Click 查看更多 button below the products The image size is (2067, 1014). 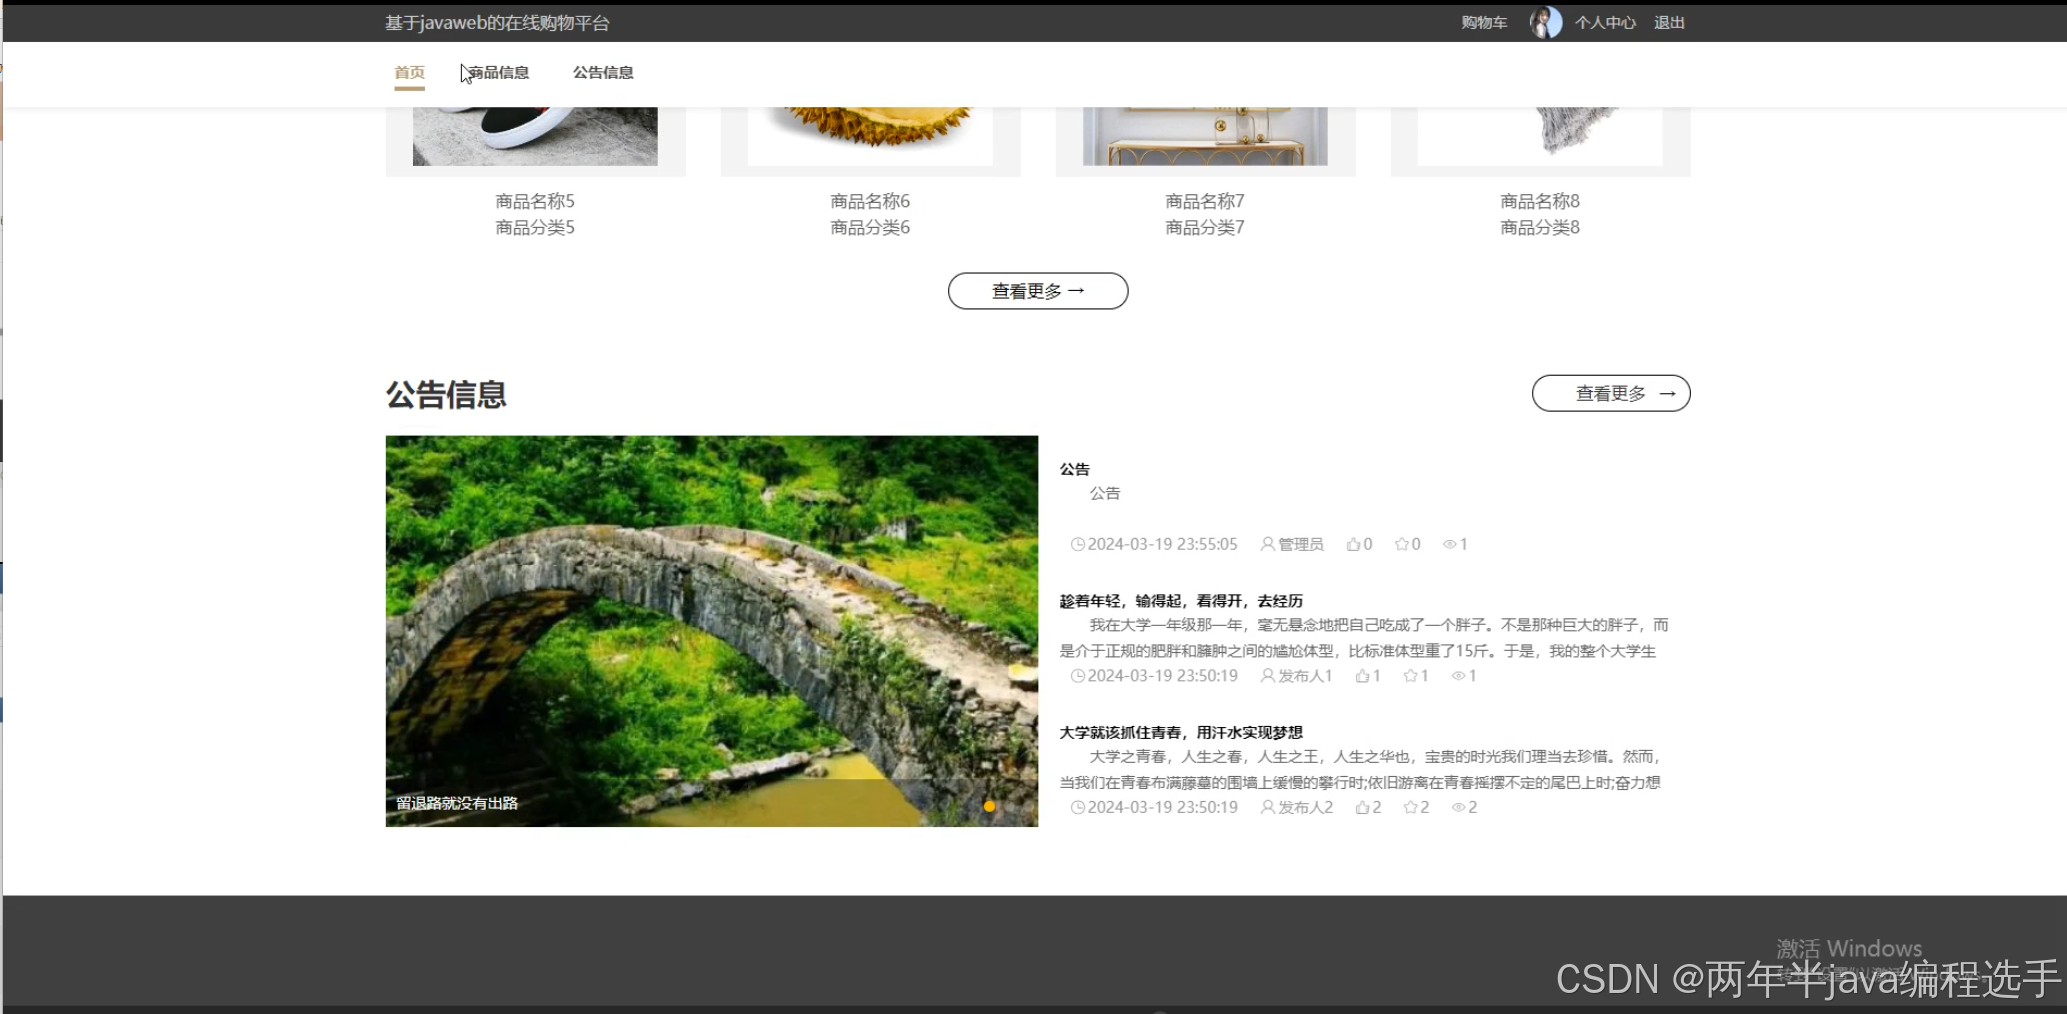[1038, 291]
